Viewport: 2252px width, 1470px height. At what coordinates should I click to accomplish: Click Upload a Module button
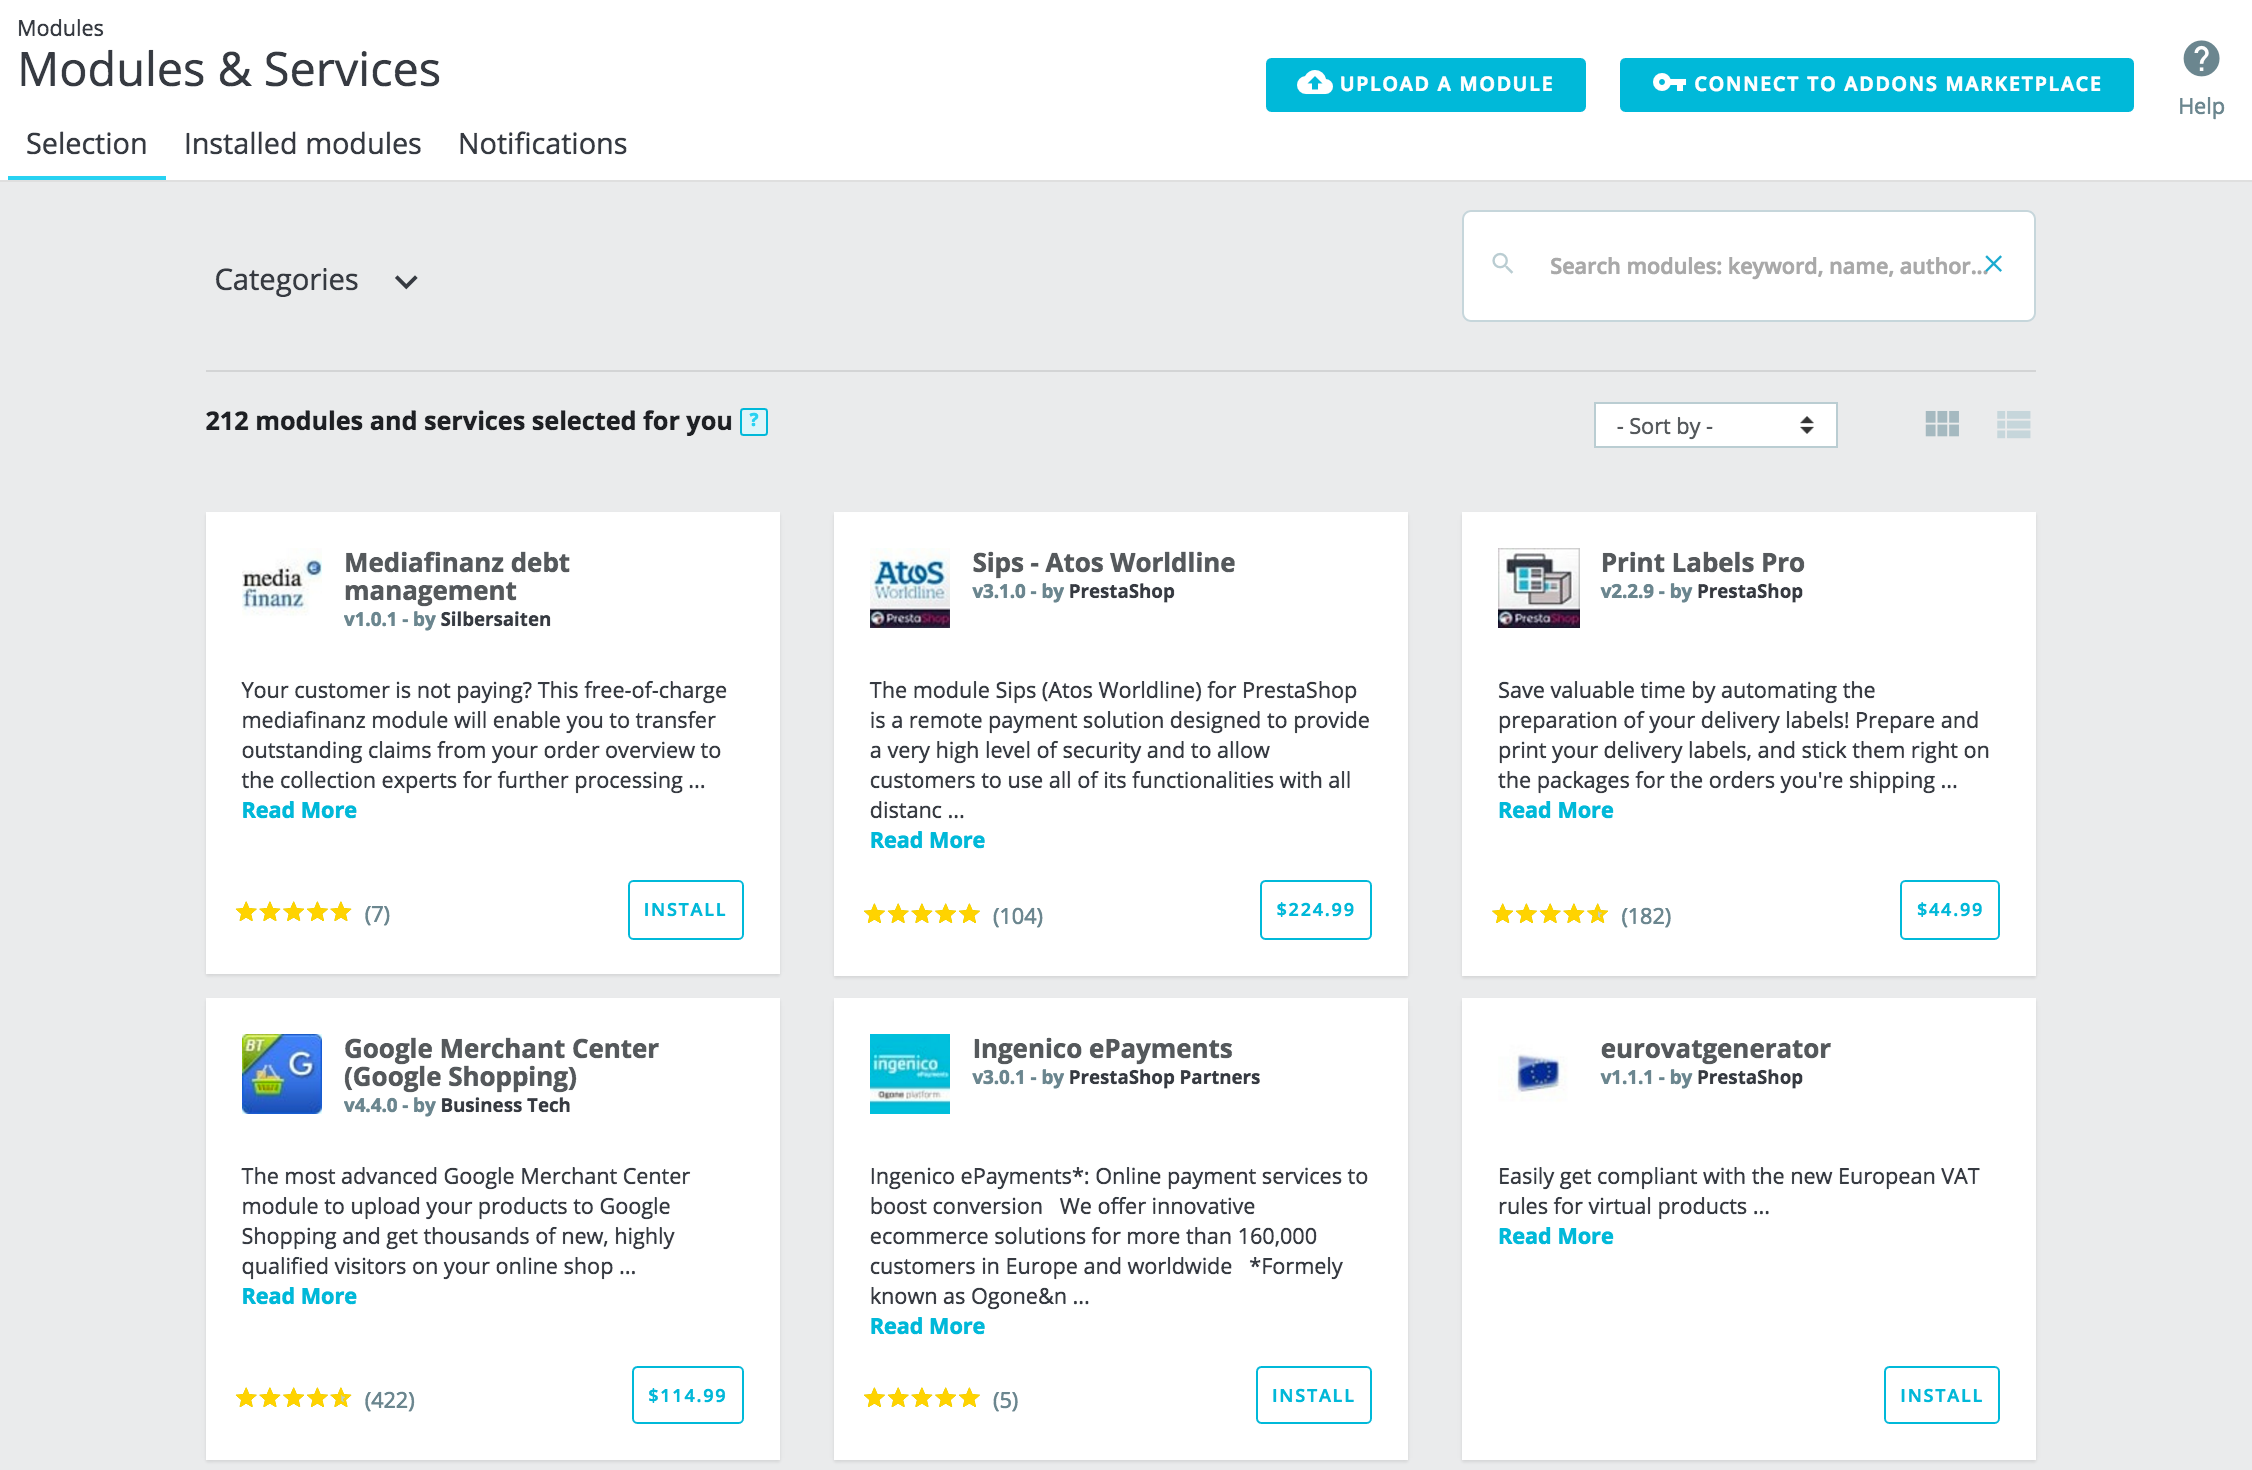1425,84
